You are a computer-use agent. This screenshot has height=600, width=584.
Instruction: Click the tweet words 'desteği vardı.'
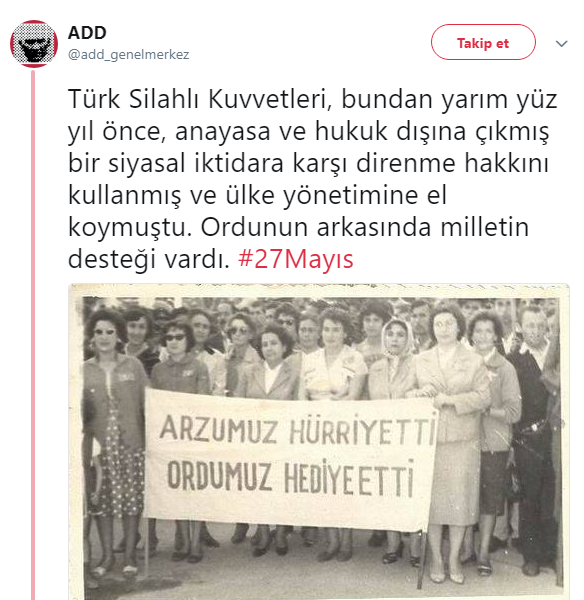tap(149, 259)
